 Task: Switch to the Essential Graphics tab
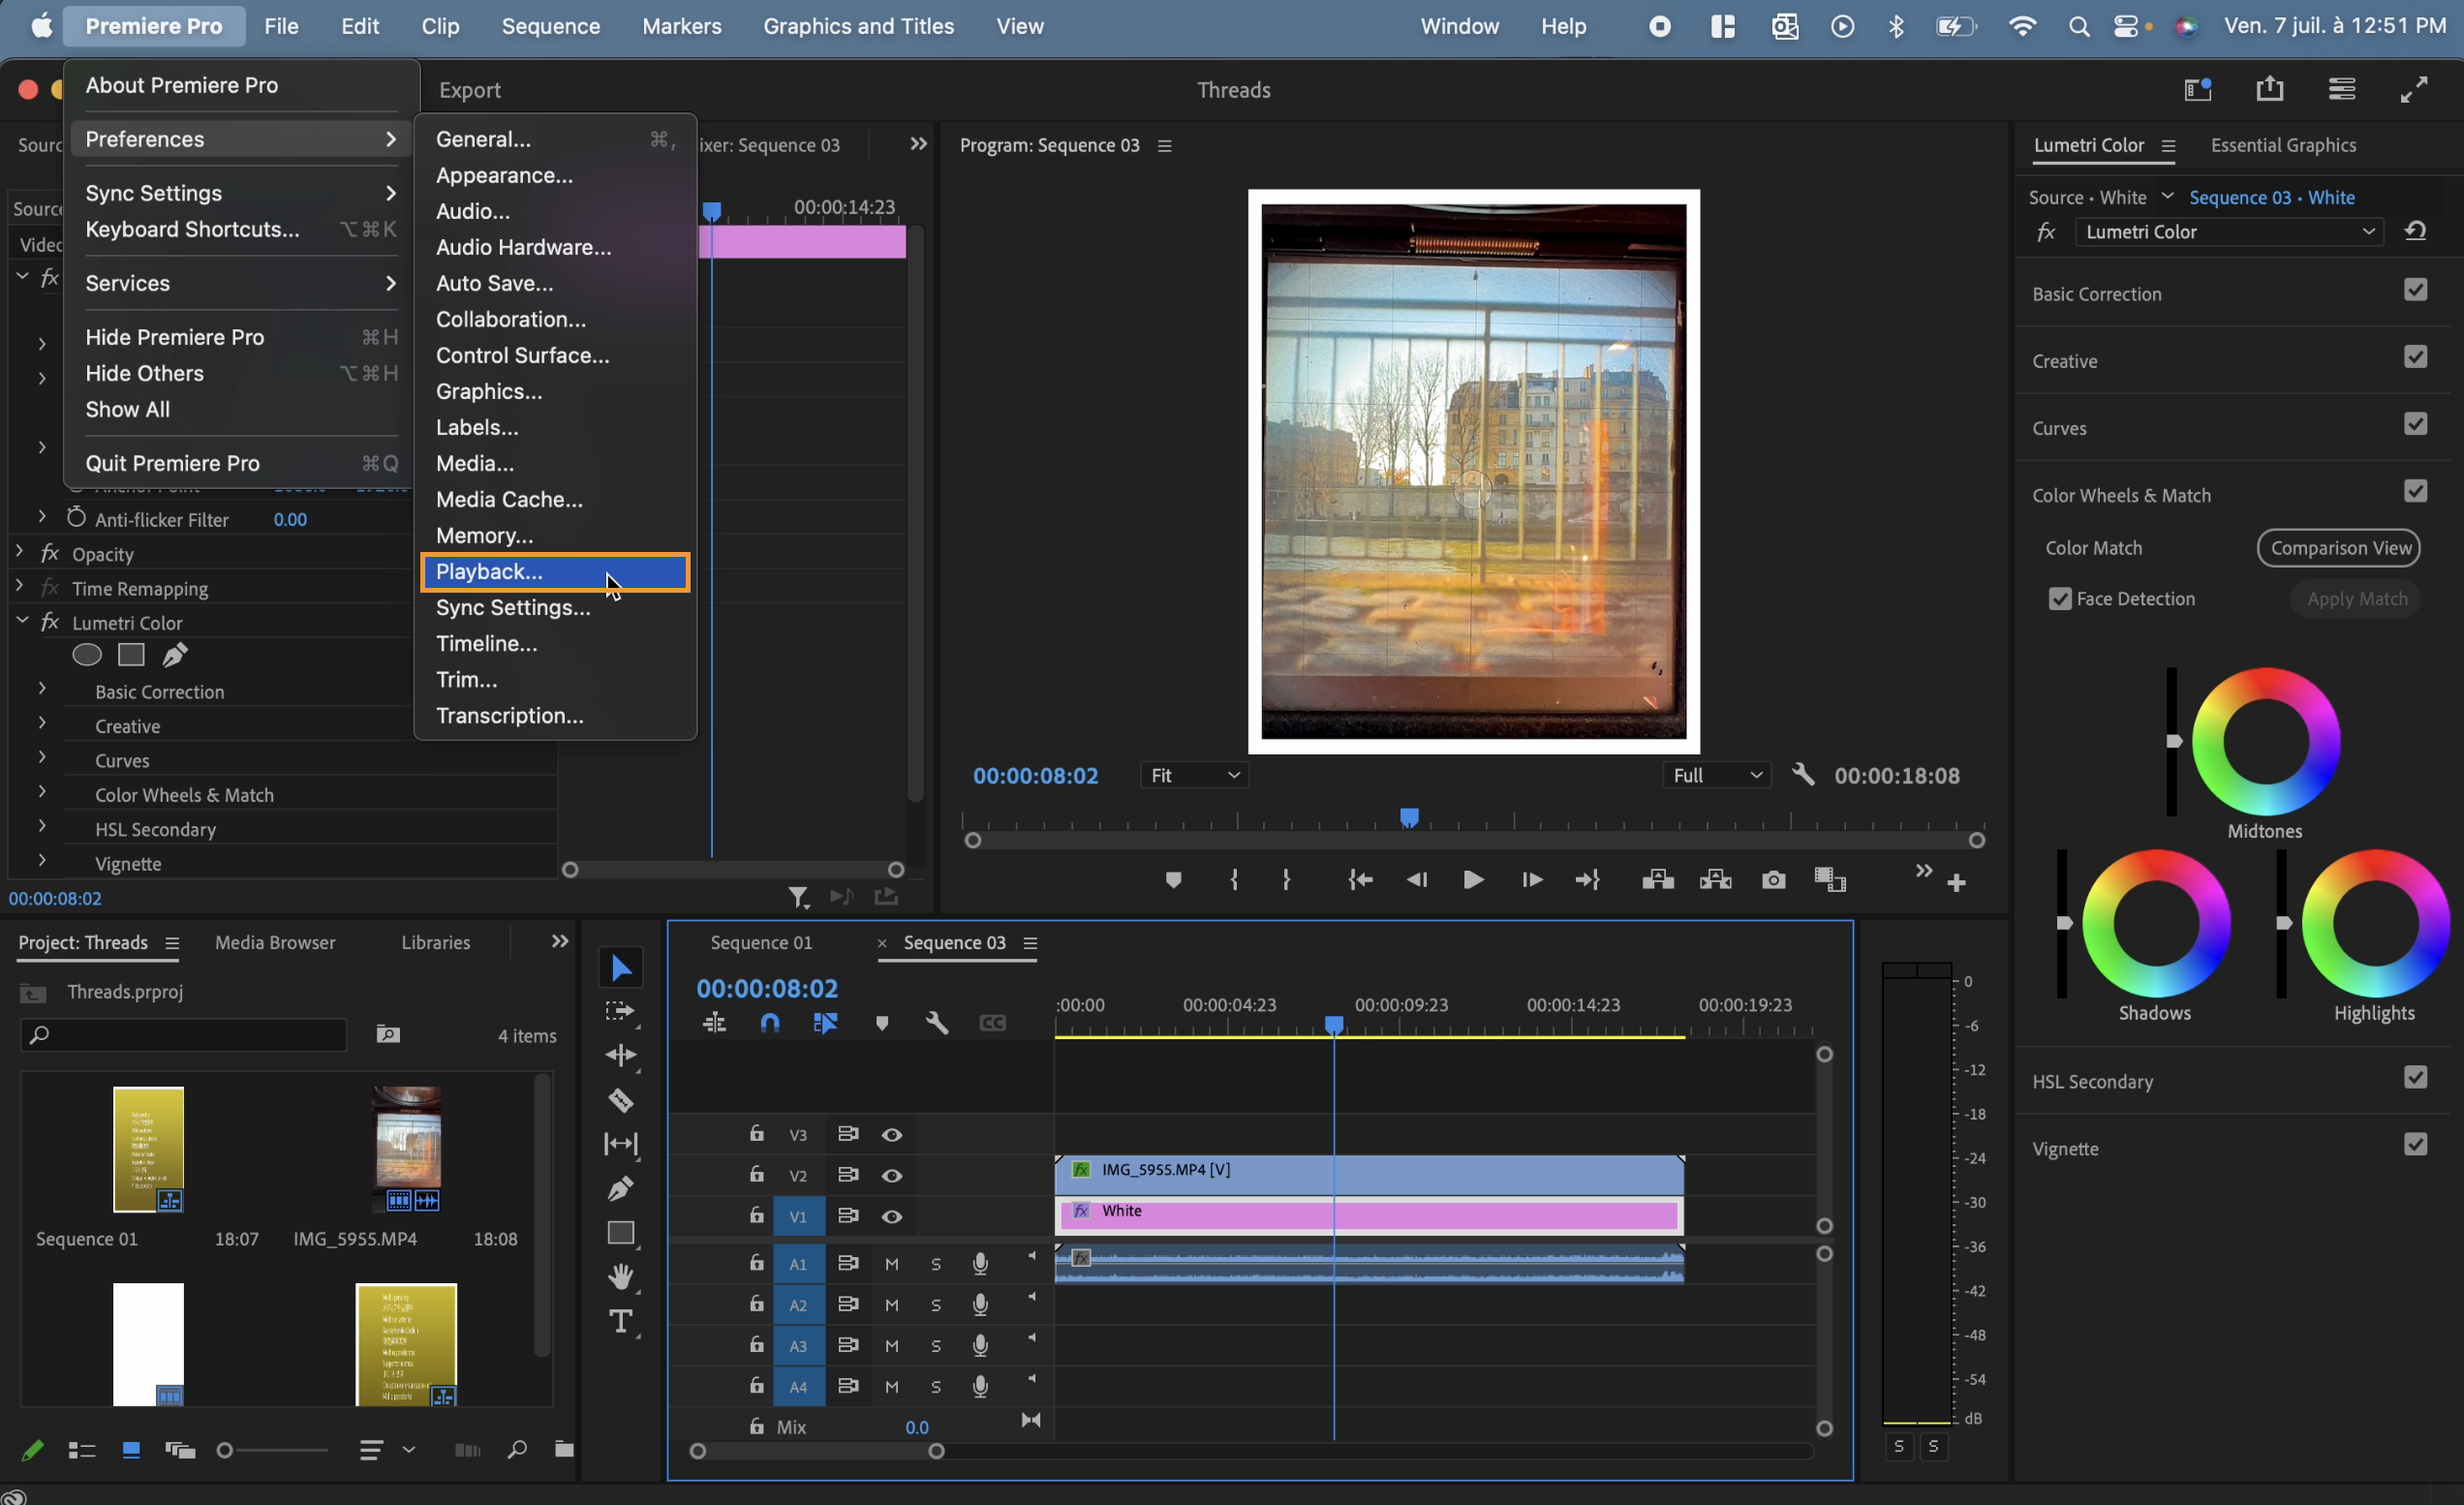2283,145
